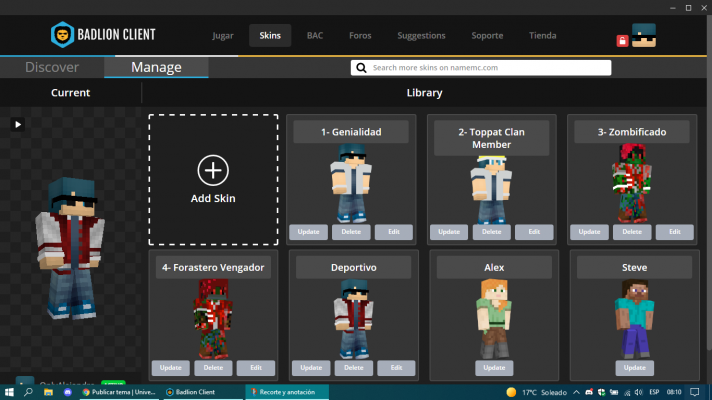
Task: Delete the 1- Genialidad skin
Action: (351, 232)
